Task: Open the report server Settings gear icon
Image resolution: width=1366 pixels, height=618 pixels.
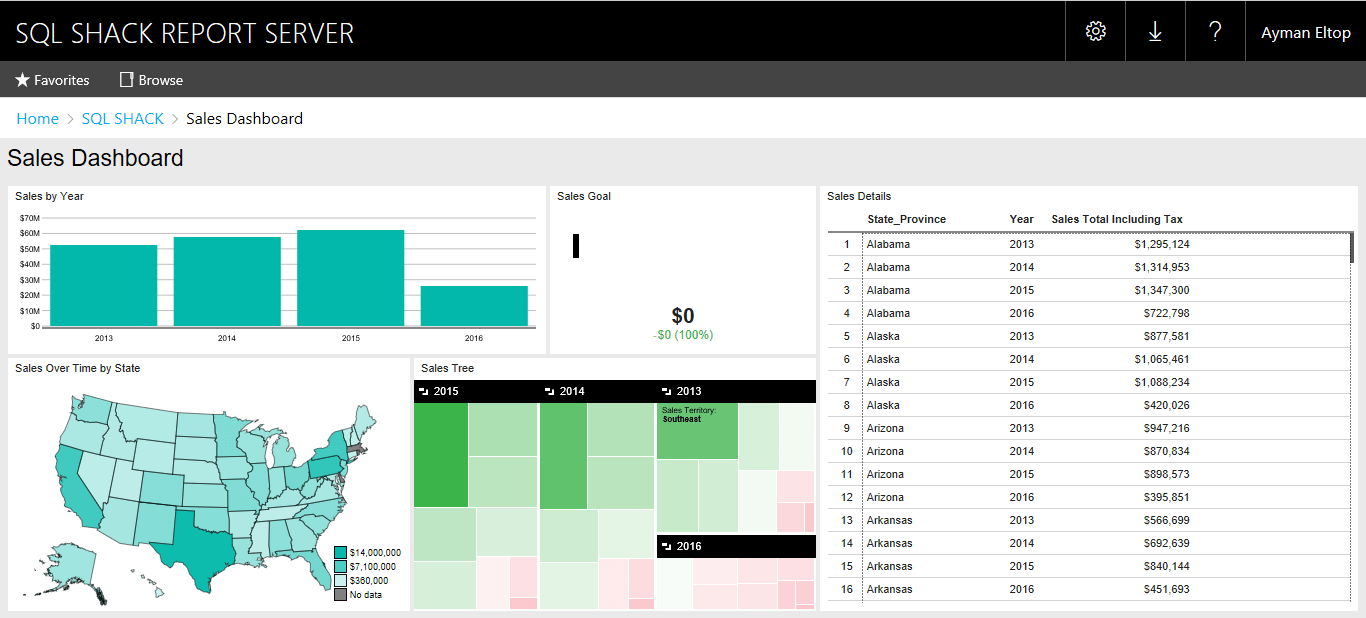Action: coord(1095,31)
